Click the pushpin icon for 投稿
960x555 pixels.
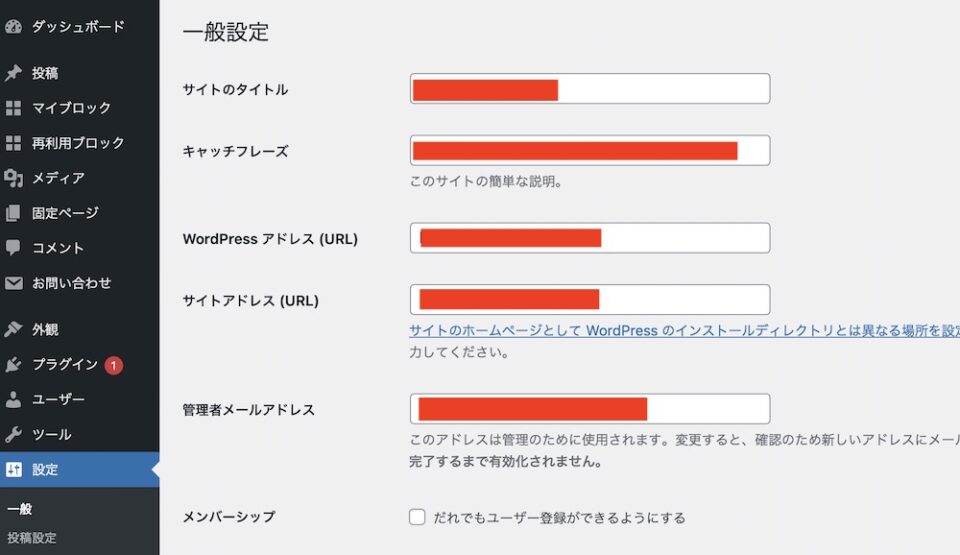click(13, 73)
